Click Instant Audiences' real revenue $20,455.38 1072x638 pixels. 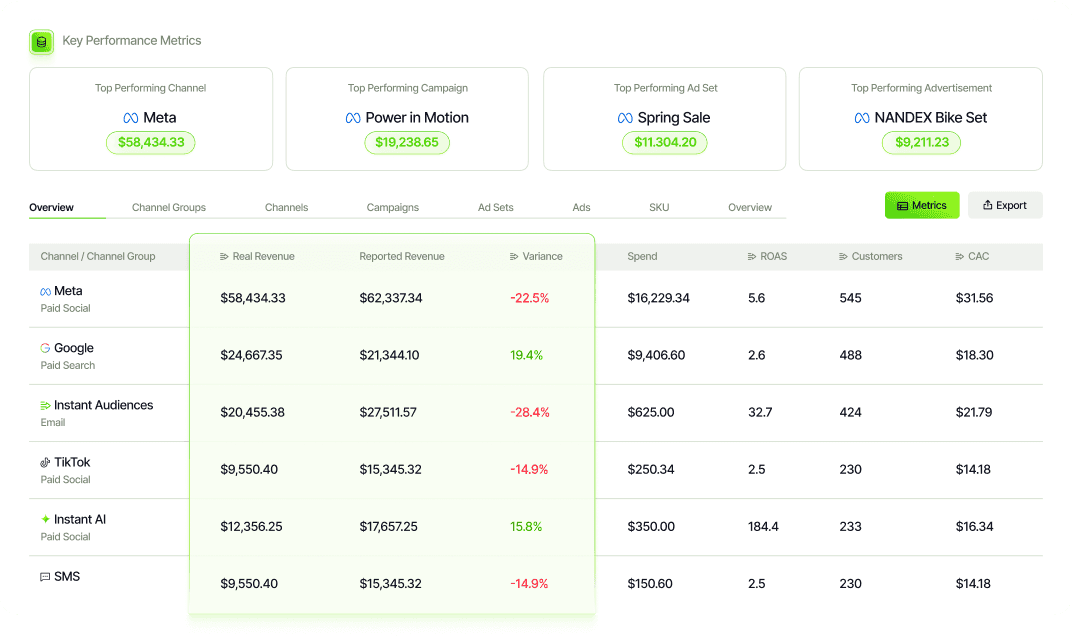point(252,412)
